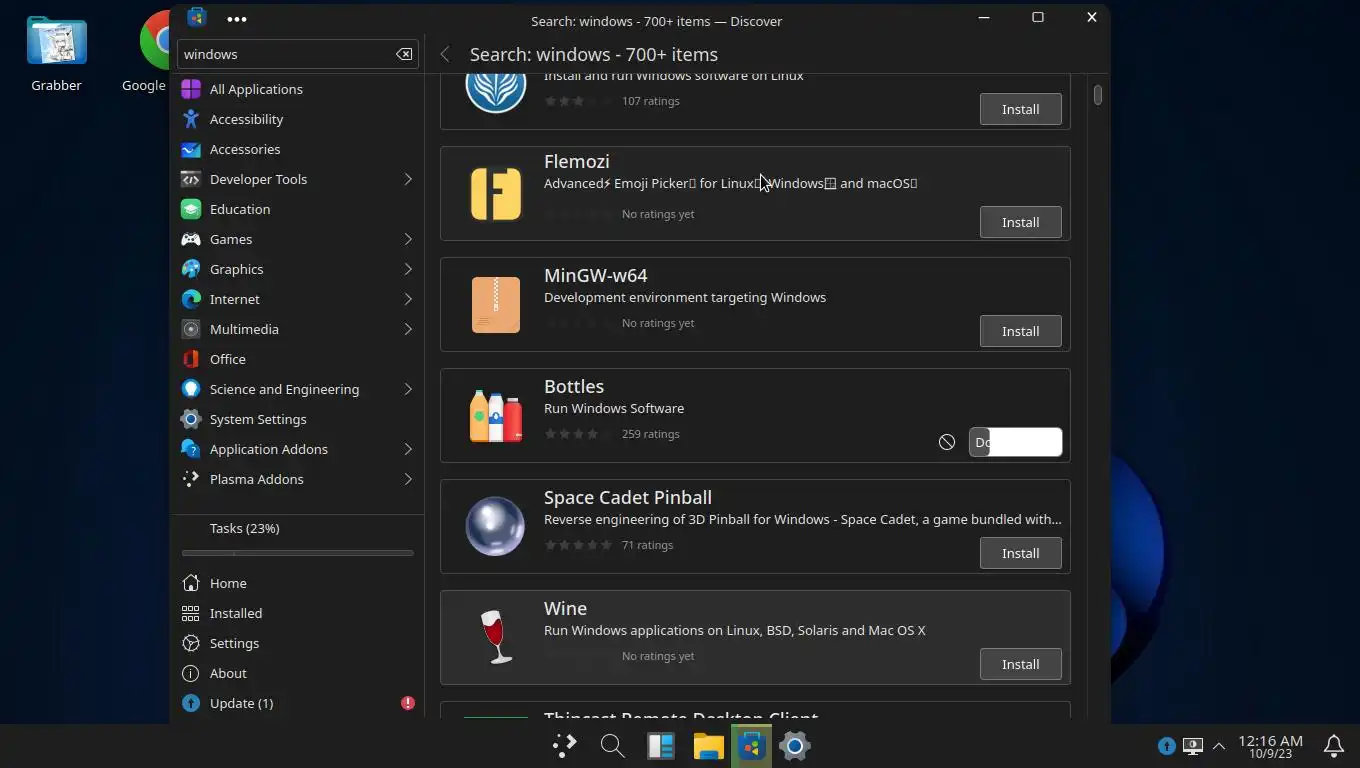Expand the Games category

tap(408, 239)
